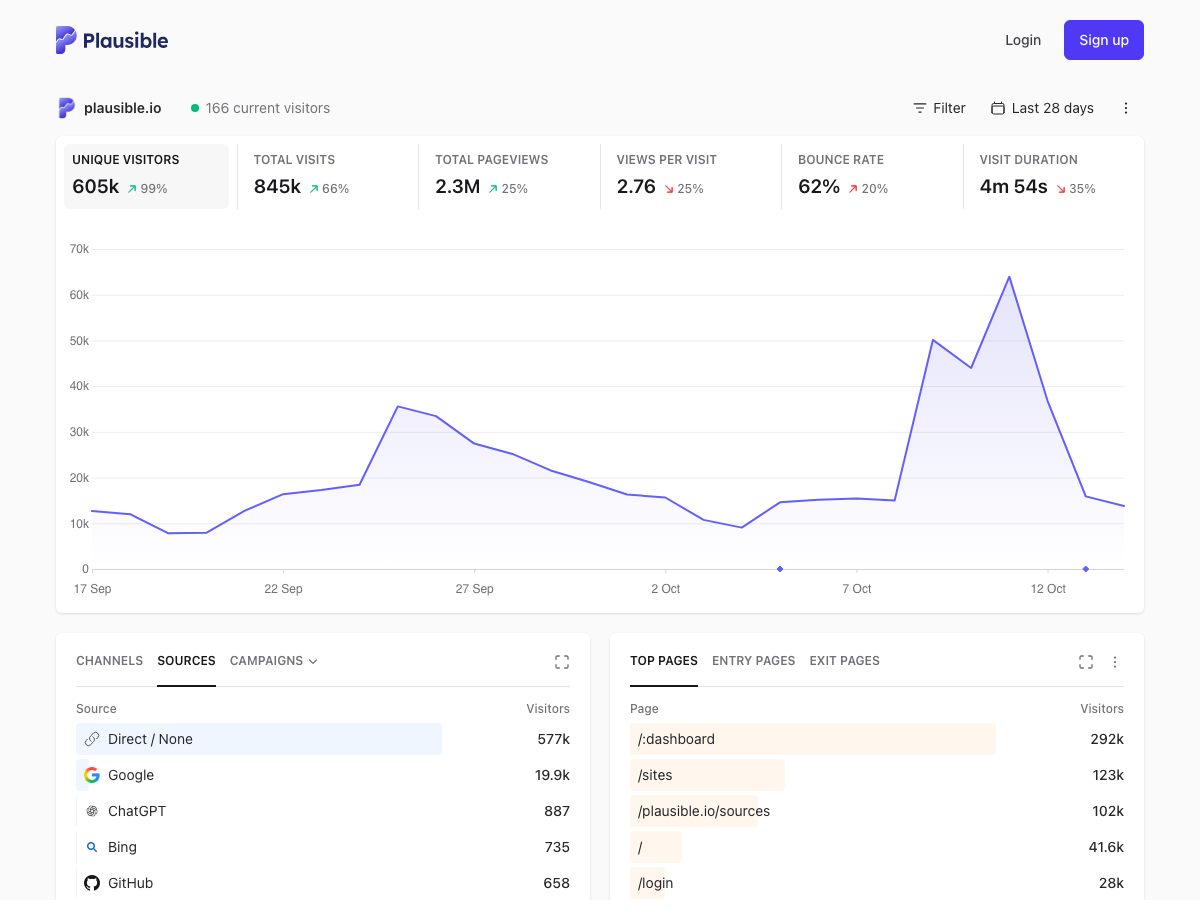Viewport: 1200px width, 922px height.
Task: Open Top Pages panel three-dot options
Action: click(x=1115, y=662)
